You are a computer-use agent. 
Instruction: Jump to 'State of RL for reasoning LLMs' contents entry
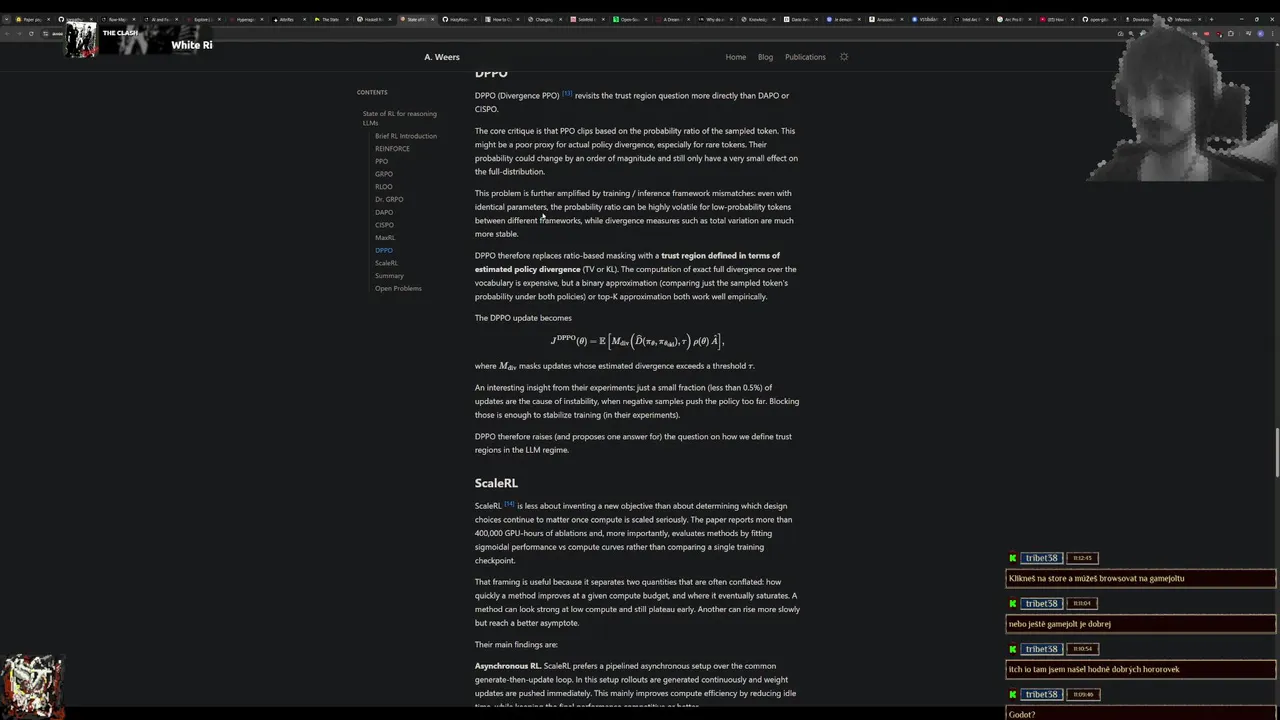point(399,118)
